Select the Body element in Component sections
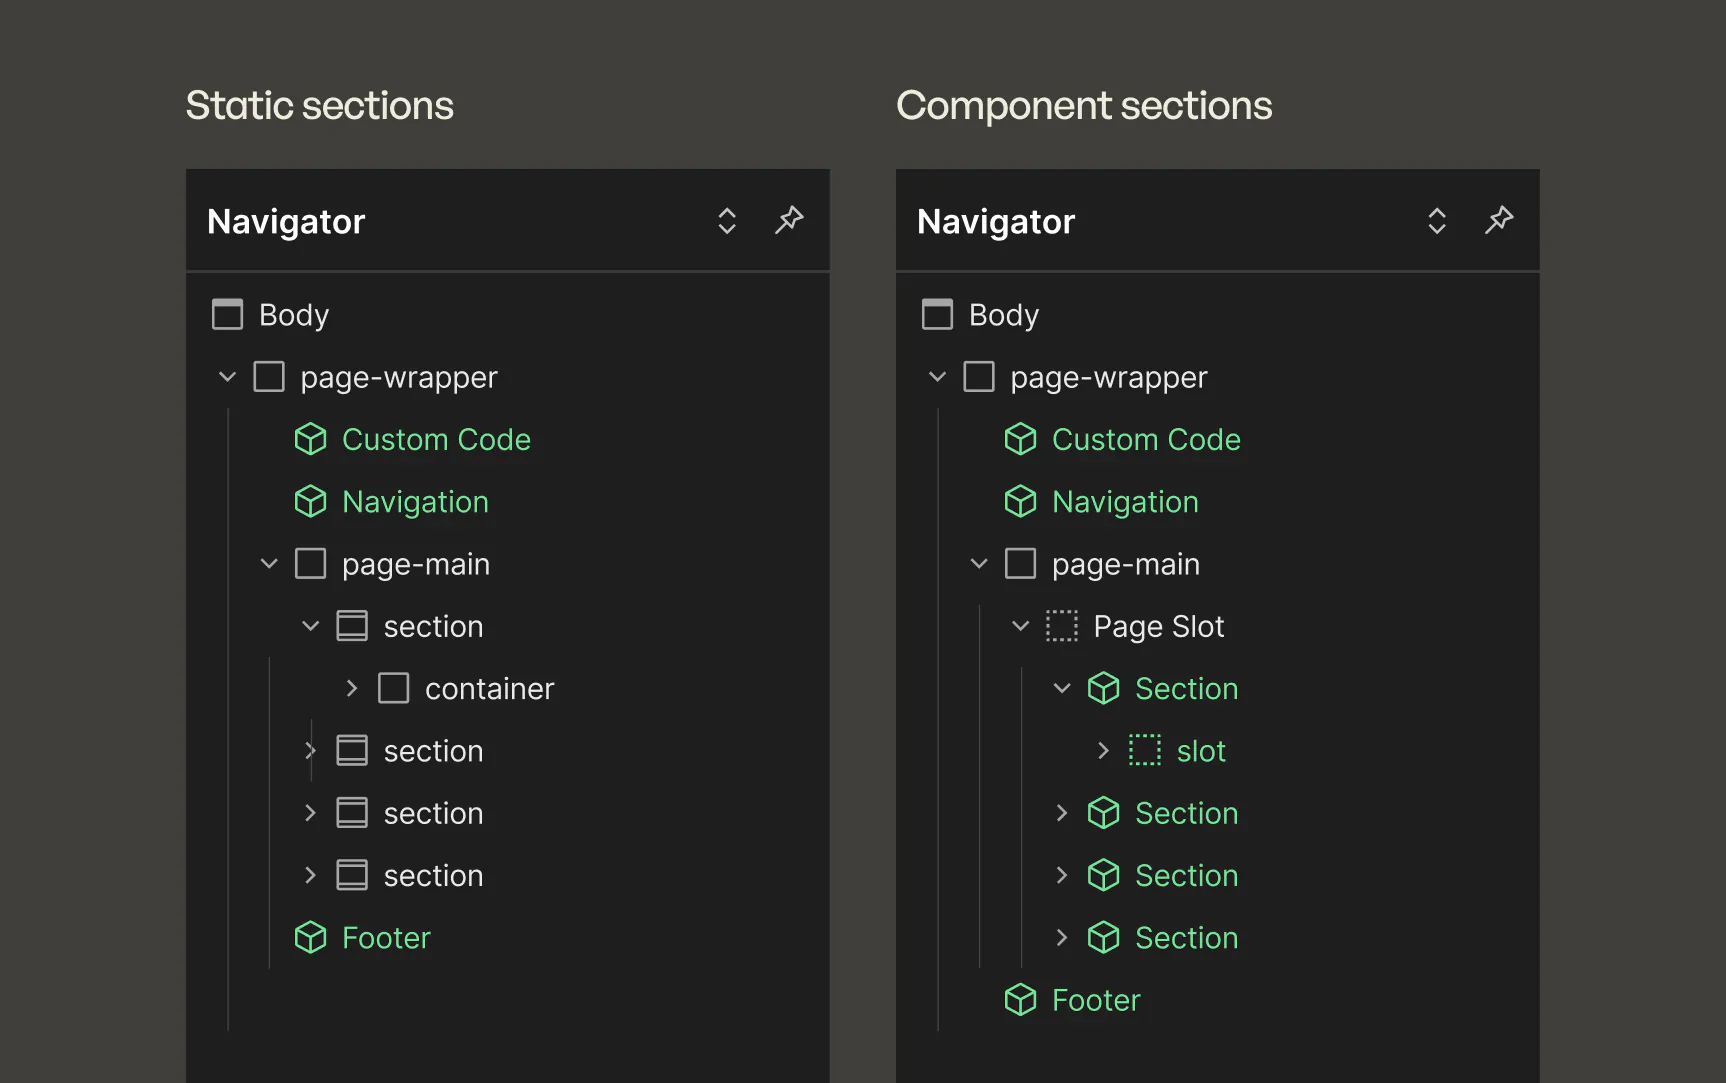1726x1083 pixels. 1003,315
